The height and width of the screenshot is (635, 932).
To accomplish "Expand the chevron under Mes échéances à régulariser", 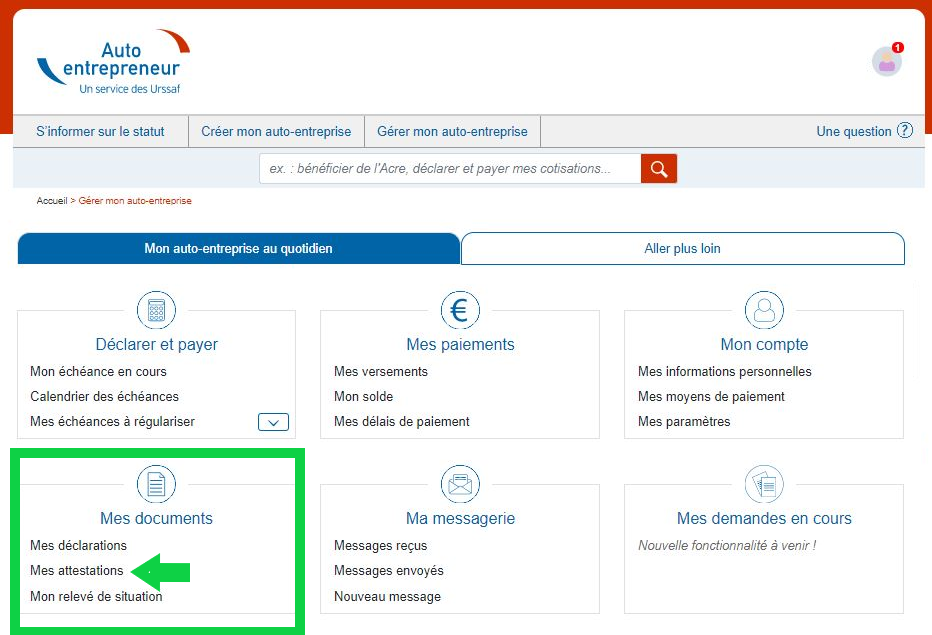I will [x=272, y=422].
